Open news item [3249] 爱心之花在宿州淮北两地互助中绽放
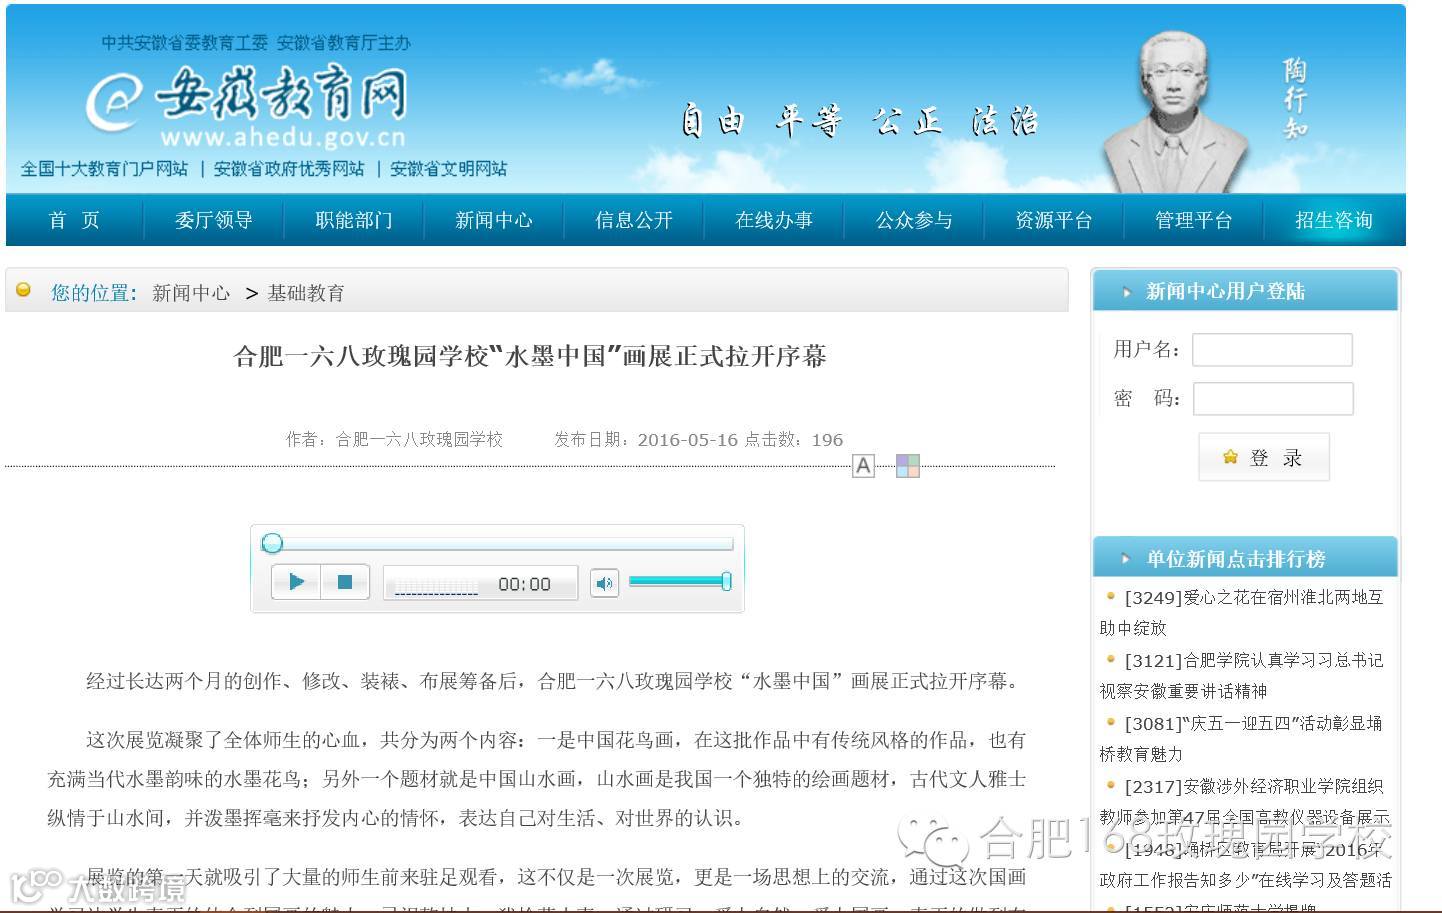The image size is (1442, 913). coord(1241,612)
